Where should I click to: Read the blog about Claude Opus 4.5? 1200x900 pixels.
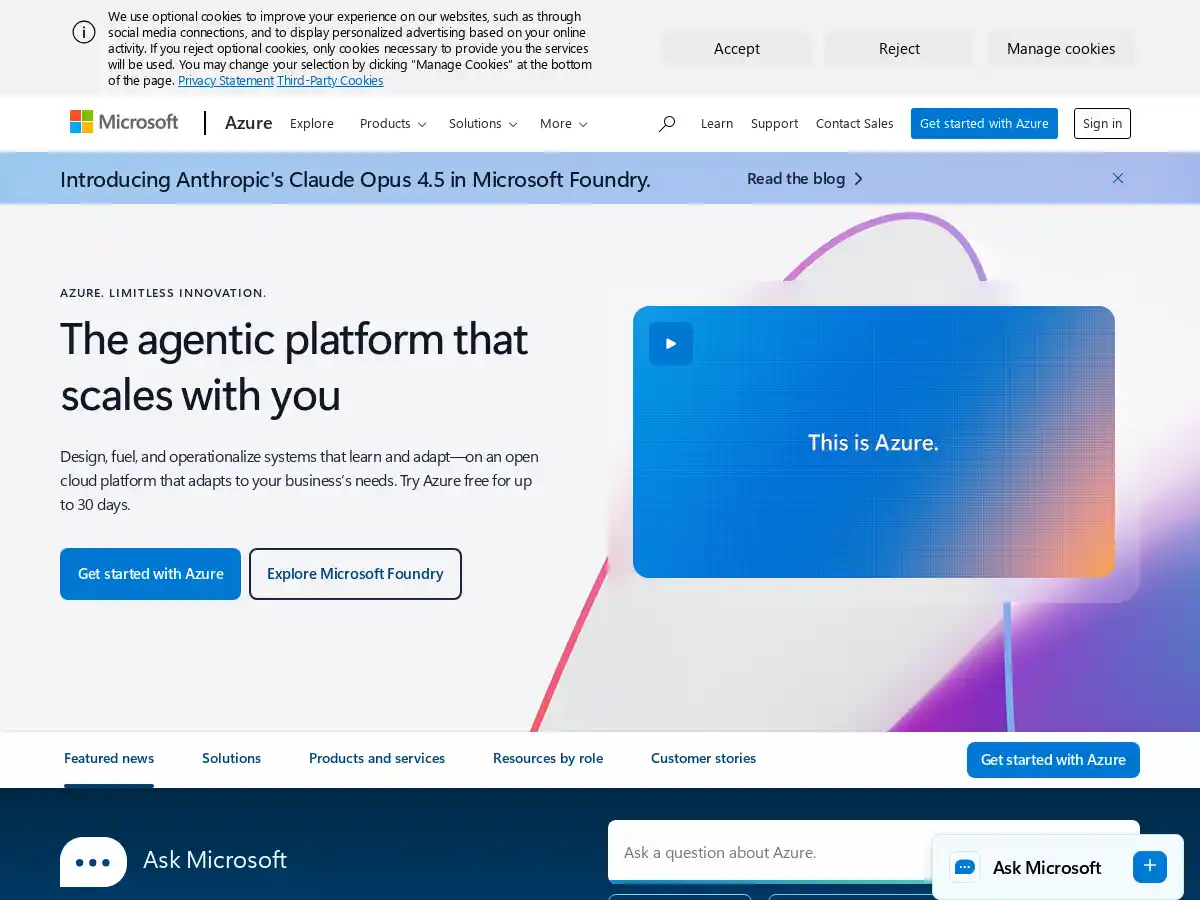[x=796, y=178]
